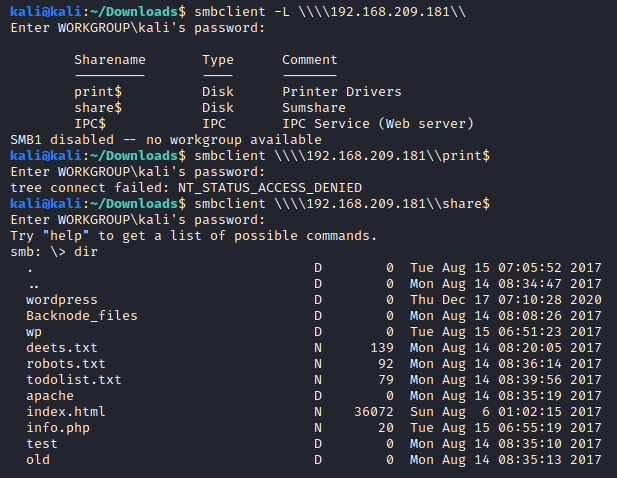Viewport: 617px width, 478px height.
Task: Click the Sumshare comment text
Action: click(x=314, y=107)
